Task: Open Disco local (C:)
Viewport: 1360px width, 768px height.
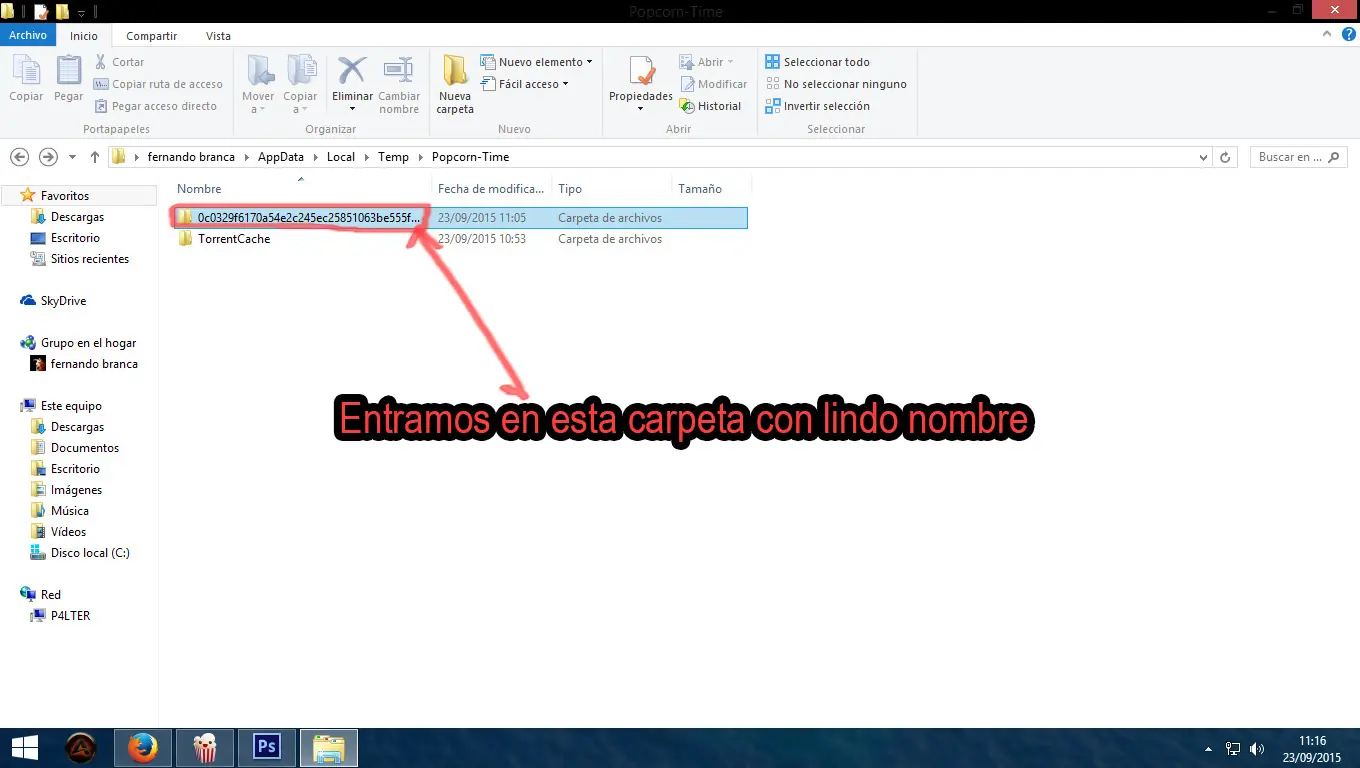Action: pos(90,553)
